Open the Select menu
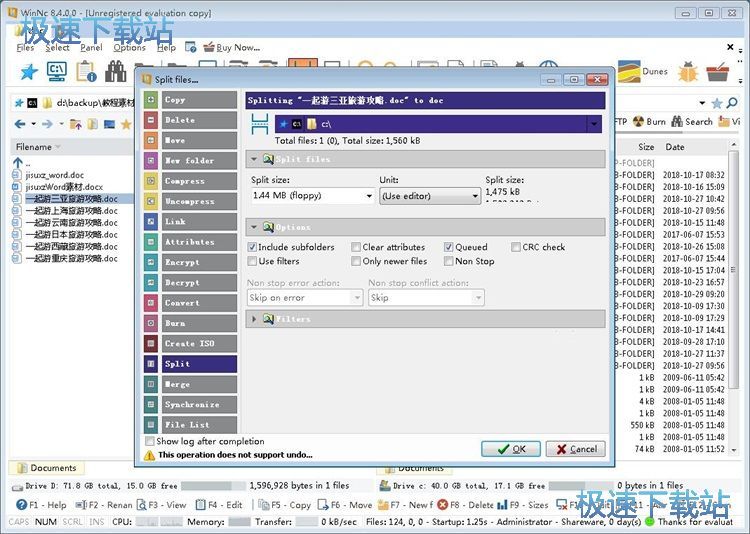This screenshot has height=534, width=750. [57, 47]
